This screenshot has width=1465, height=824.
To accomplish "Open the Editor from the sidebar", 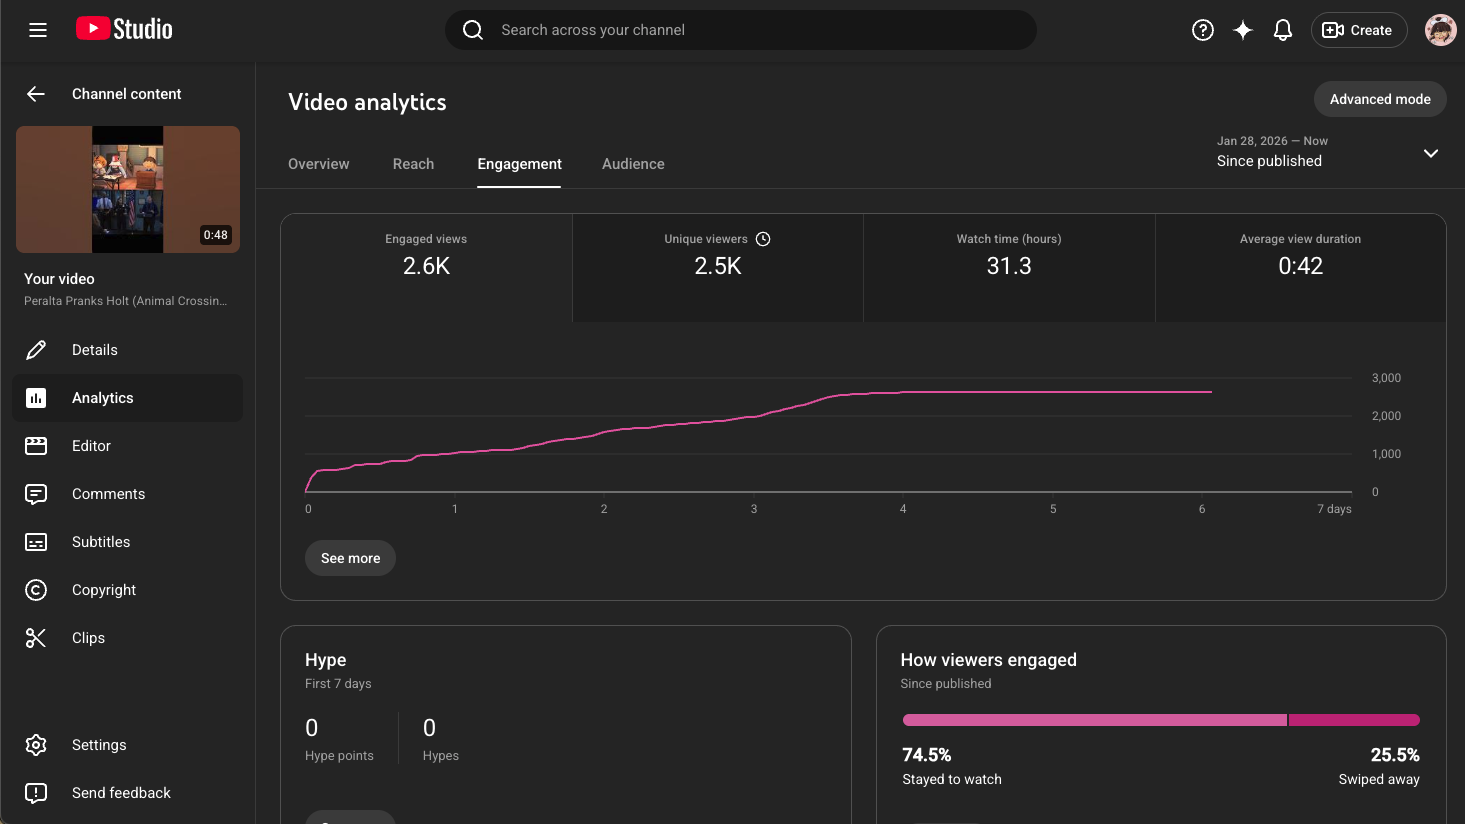I will 36,445.
